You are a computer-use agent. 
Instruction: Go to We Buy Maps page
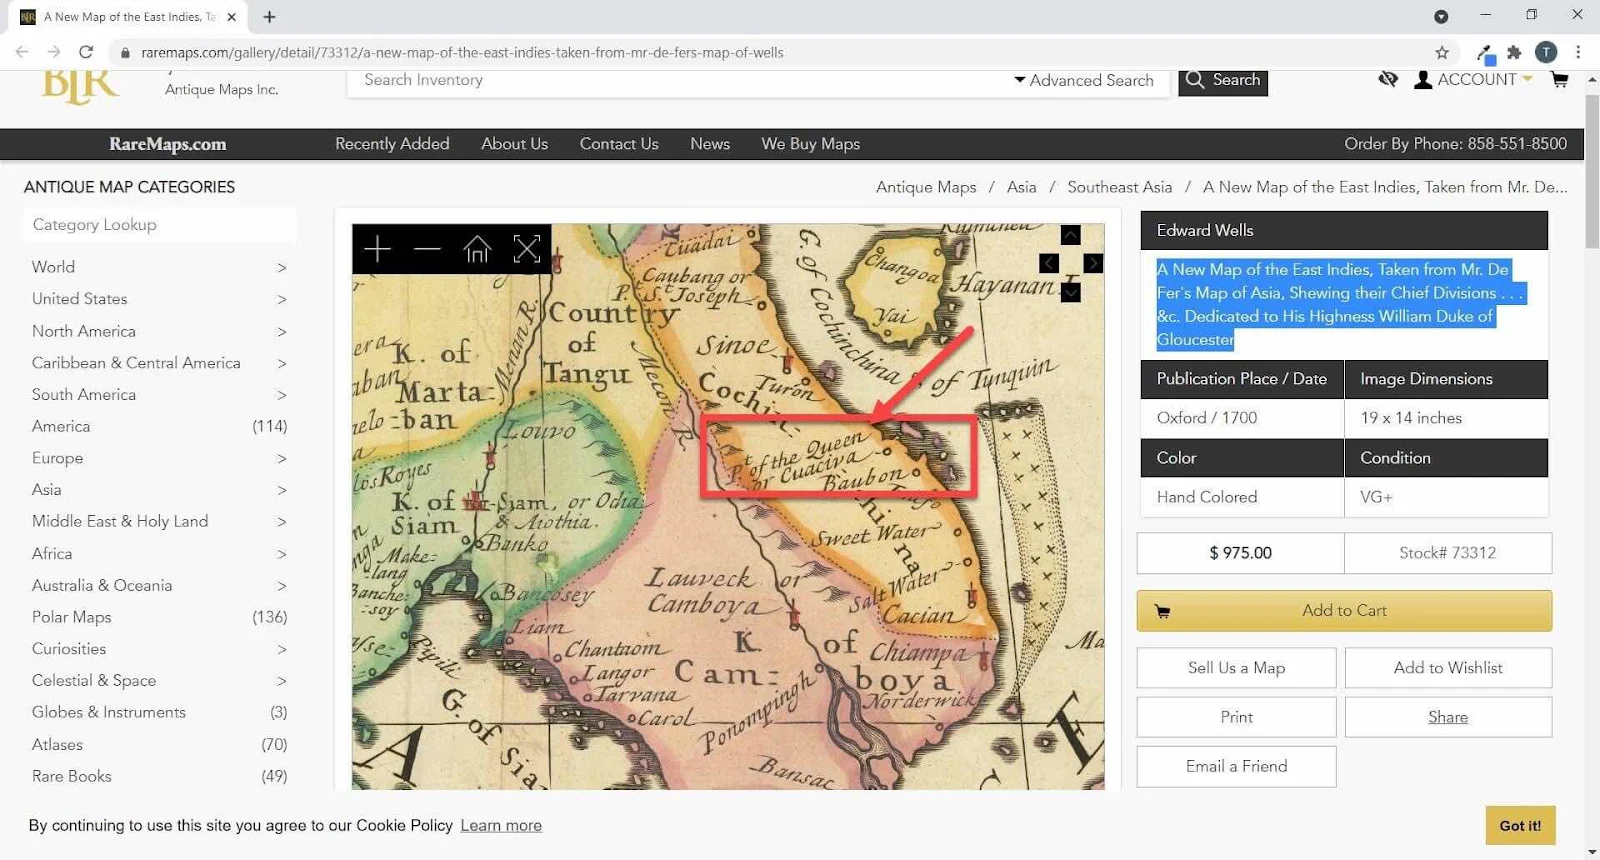tap(810, 144)
